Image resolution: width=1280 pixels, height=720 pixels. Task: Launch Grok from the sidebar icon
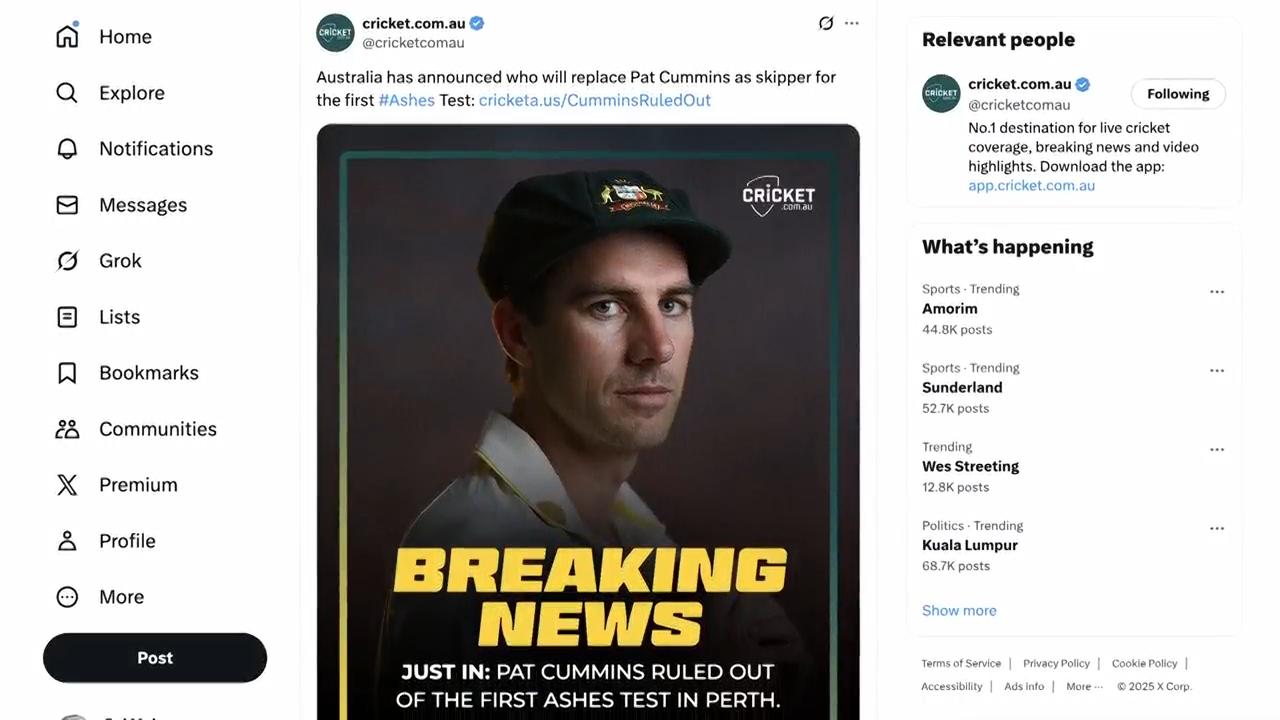67,261
